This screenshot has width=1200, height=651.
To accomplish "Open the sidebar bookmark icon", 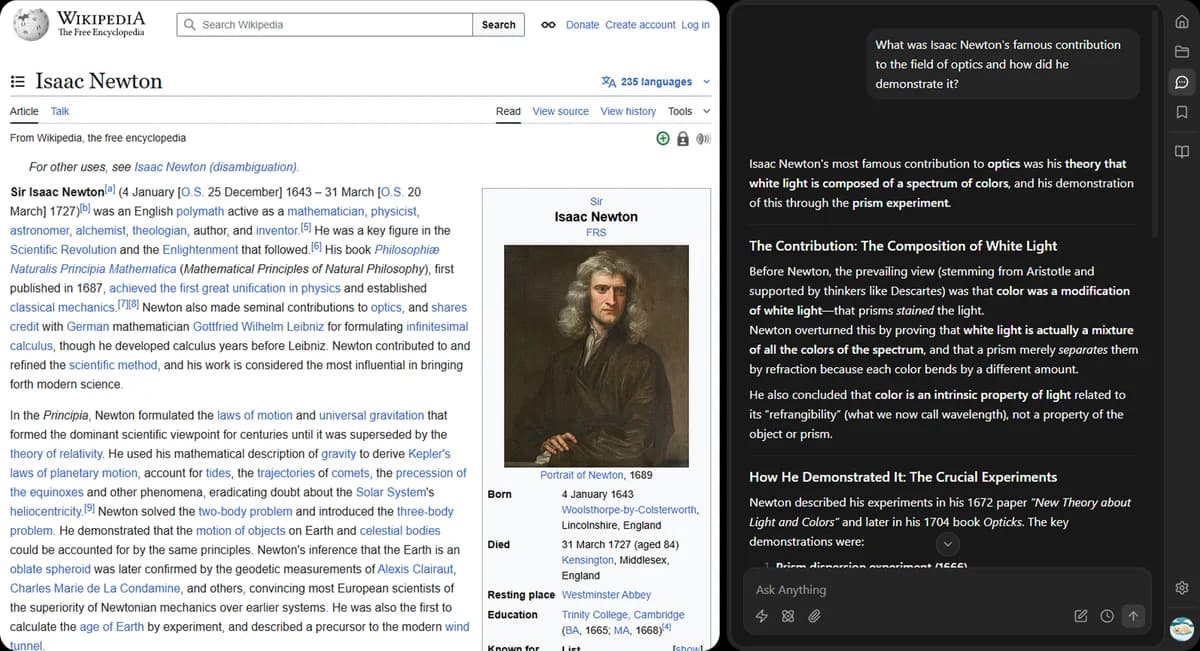I will coord(1181,112).
